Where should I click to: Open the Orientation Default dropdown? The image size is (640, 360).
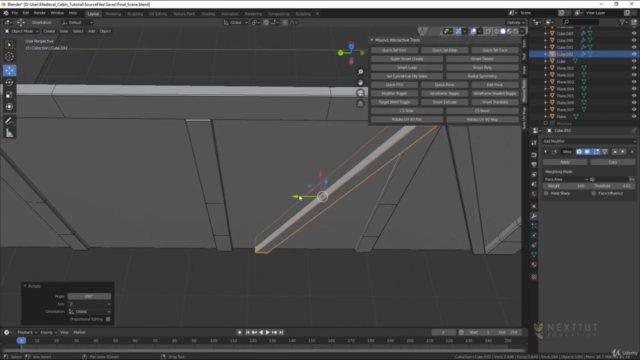click(78, 22)
